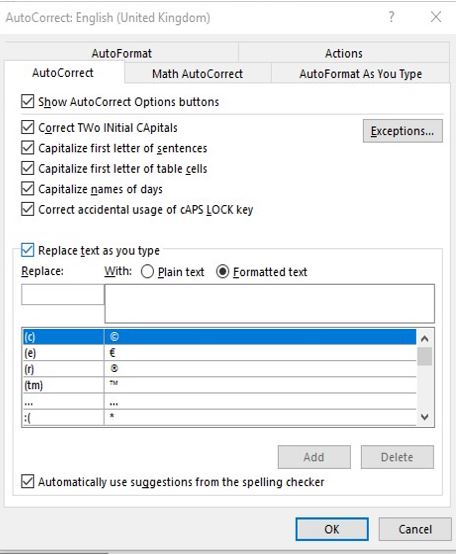Toggle Capitalize names of days

[x=28, y=189]
